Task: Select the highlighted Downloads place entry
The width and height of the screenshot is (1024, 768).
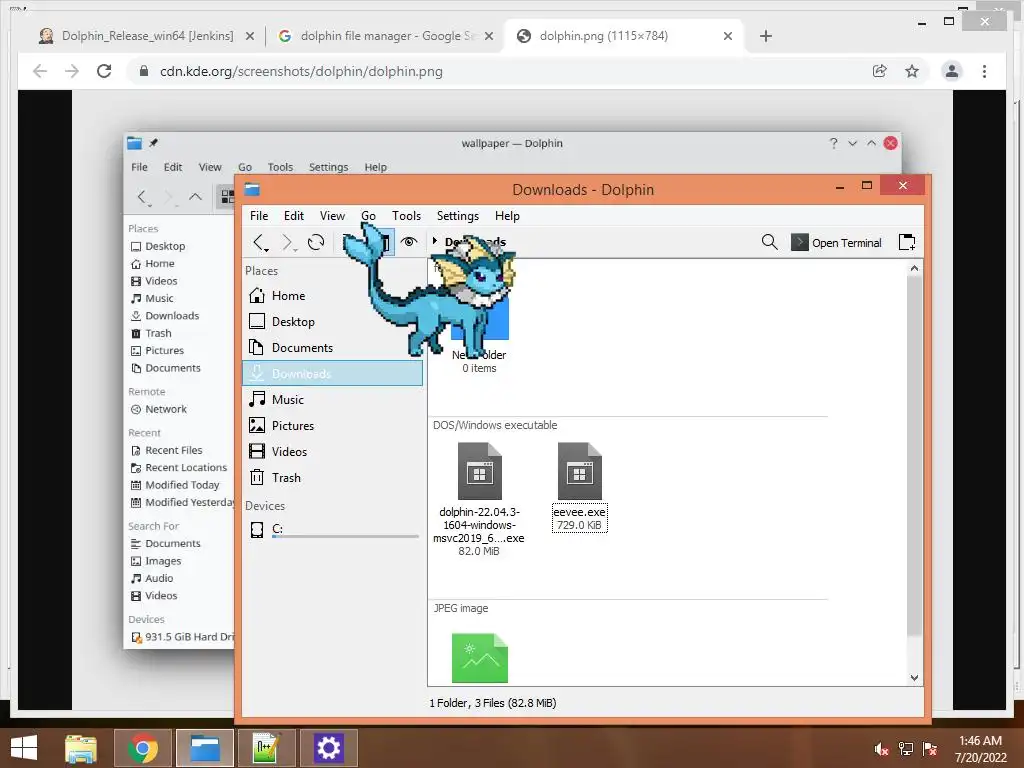Action: (332, 374)
